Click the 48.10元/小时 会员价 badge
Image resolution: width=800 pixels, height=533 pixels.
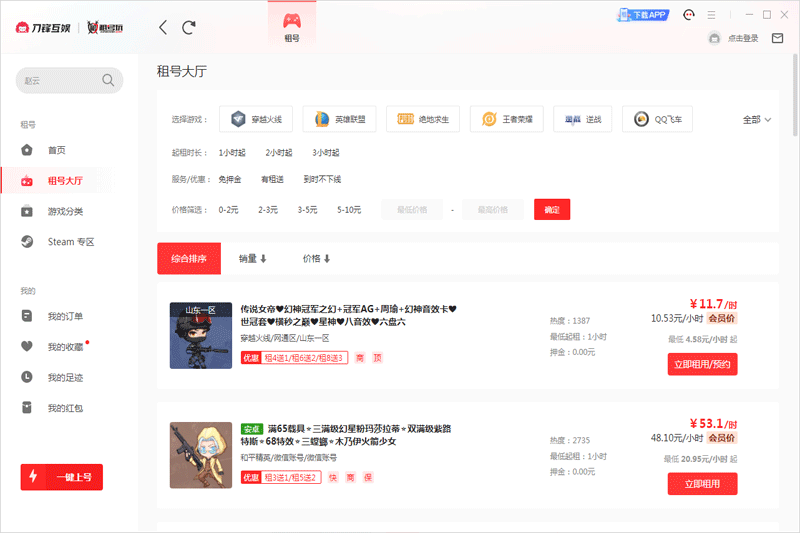(694, 438)
